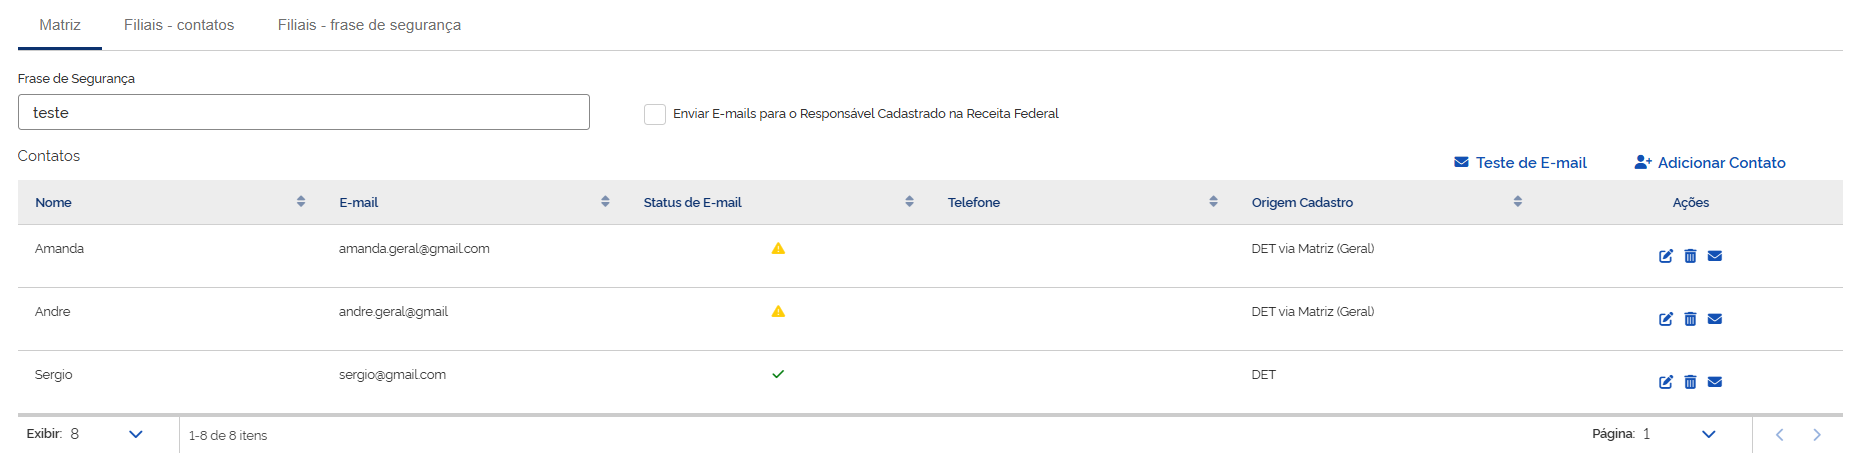Go to next page arrow

[1816, 435]
